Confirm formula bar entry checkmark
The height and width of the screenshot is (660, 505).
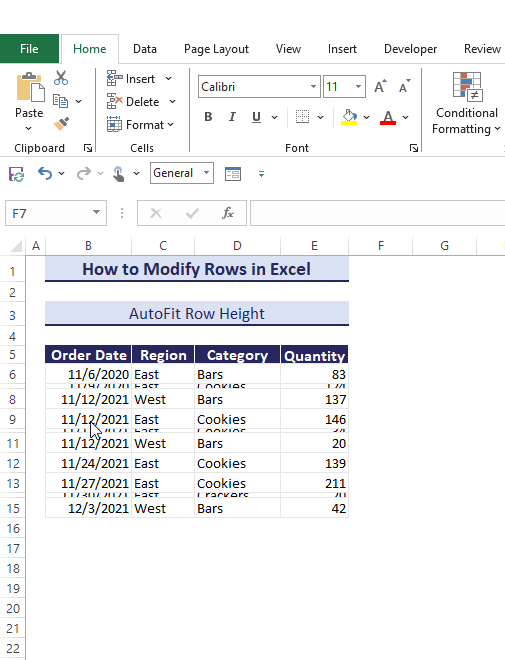point(192,213)
